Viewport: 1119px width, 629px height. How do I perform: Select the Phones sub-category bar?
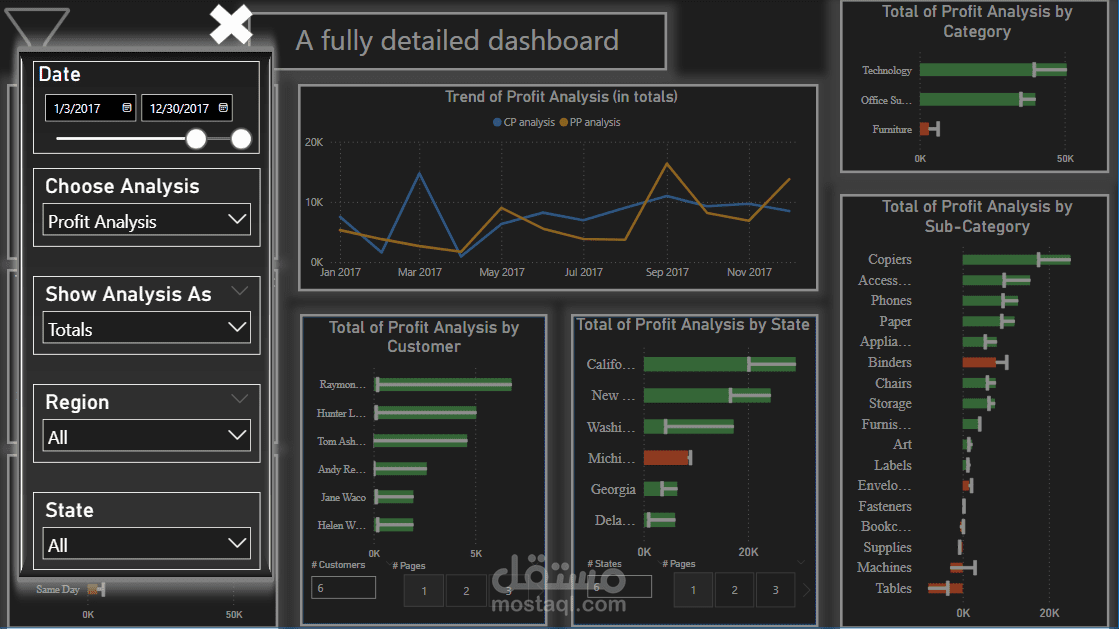click(x=990, y=301)
